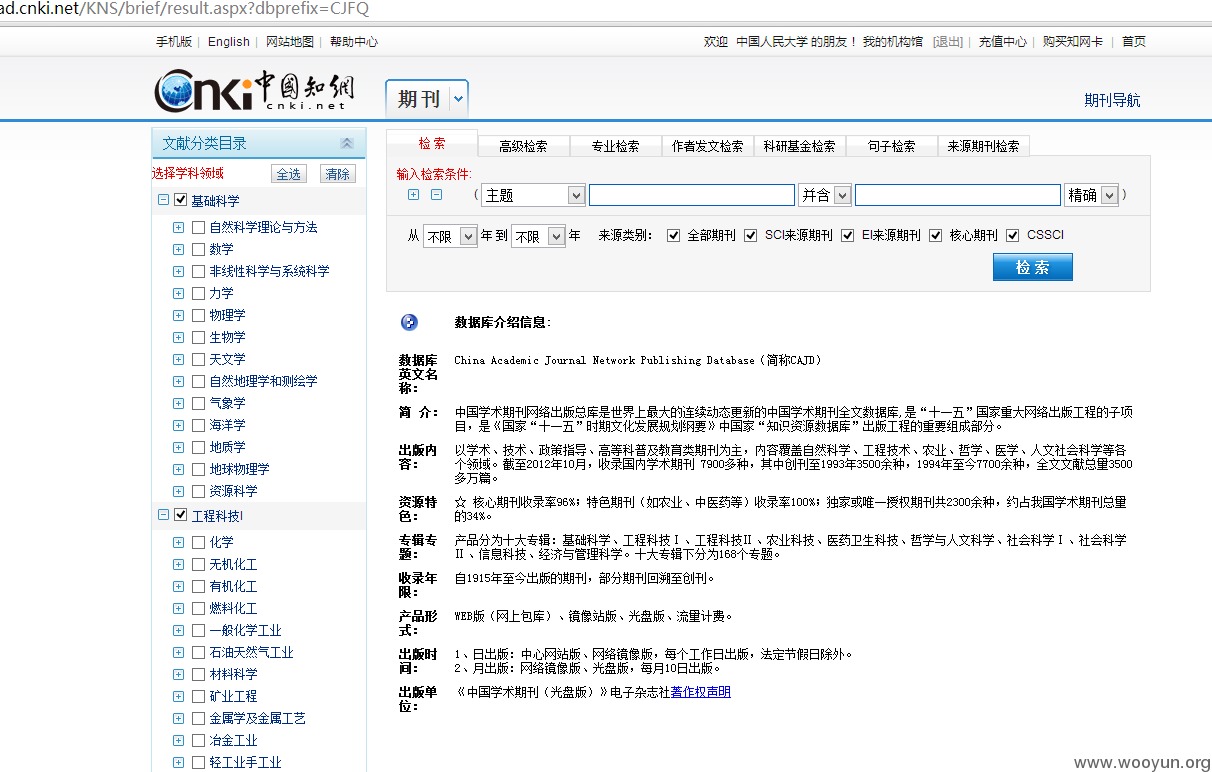The image size is (1212, 772).
Task: Check the 力学 checkbox
Action: tap(198, 293)
